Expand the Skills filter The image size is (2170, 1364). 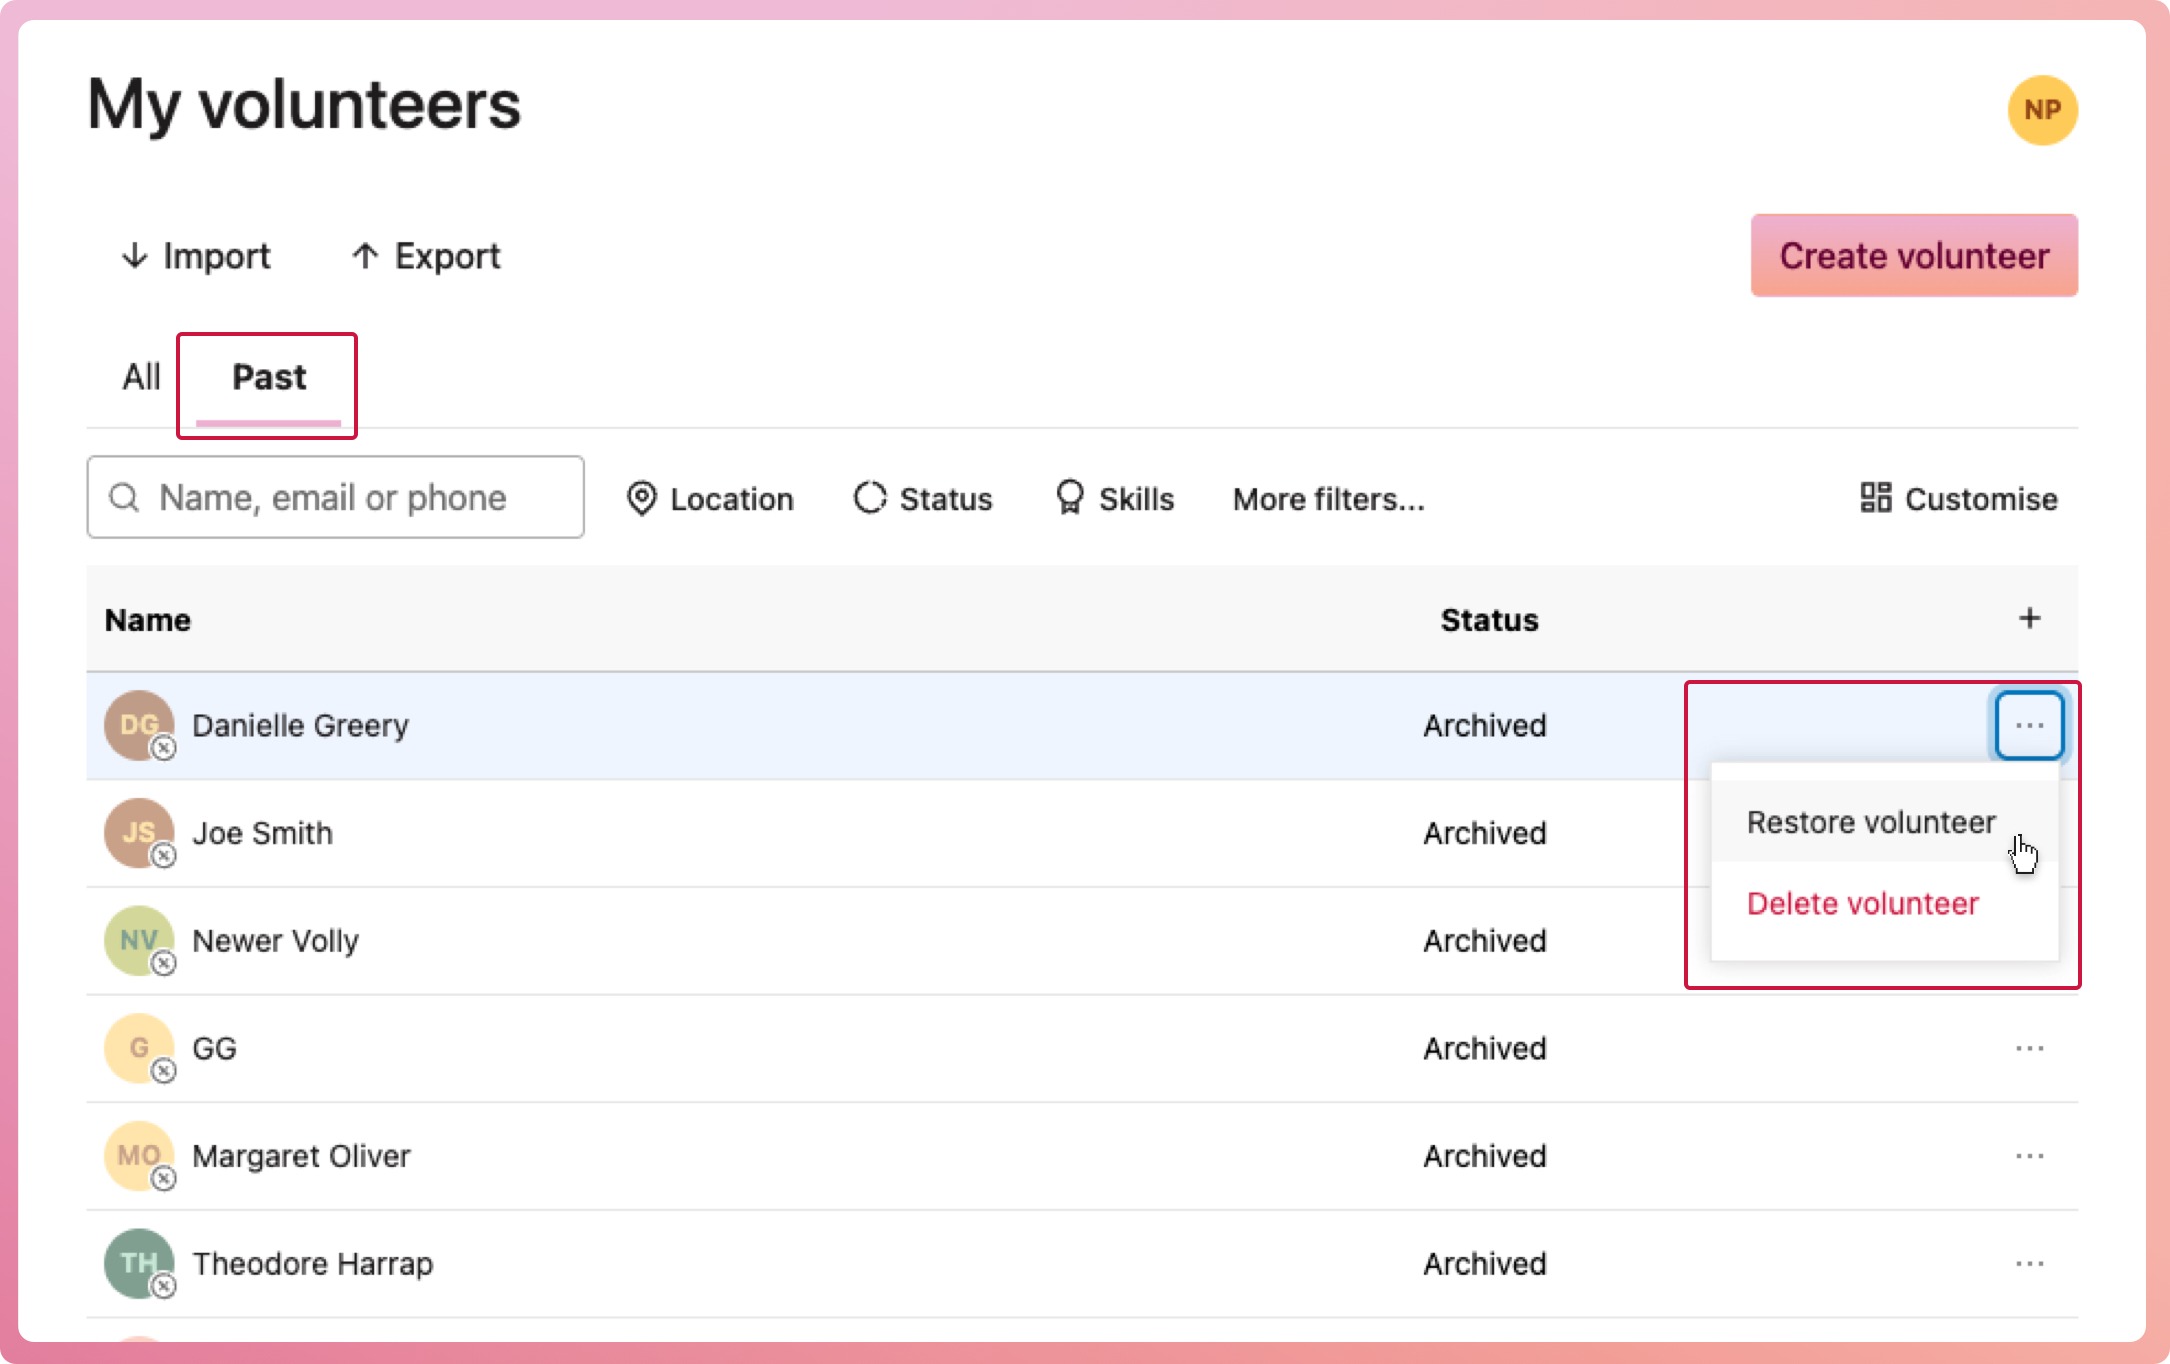click(1115, 498)
